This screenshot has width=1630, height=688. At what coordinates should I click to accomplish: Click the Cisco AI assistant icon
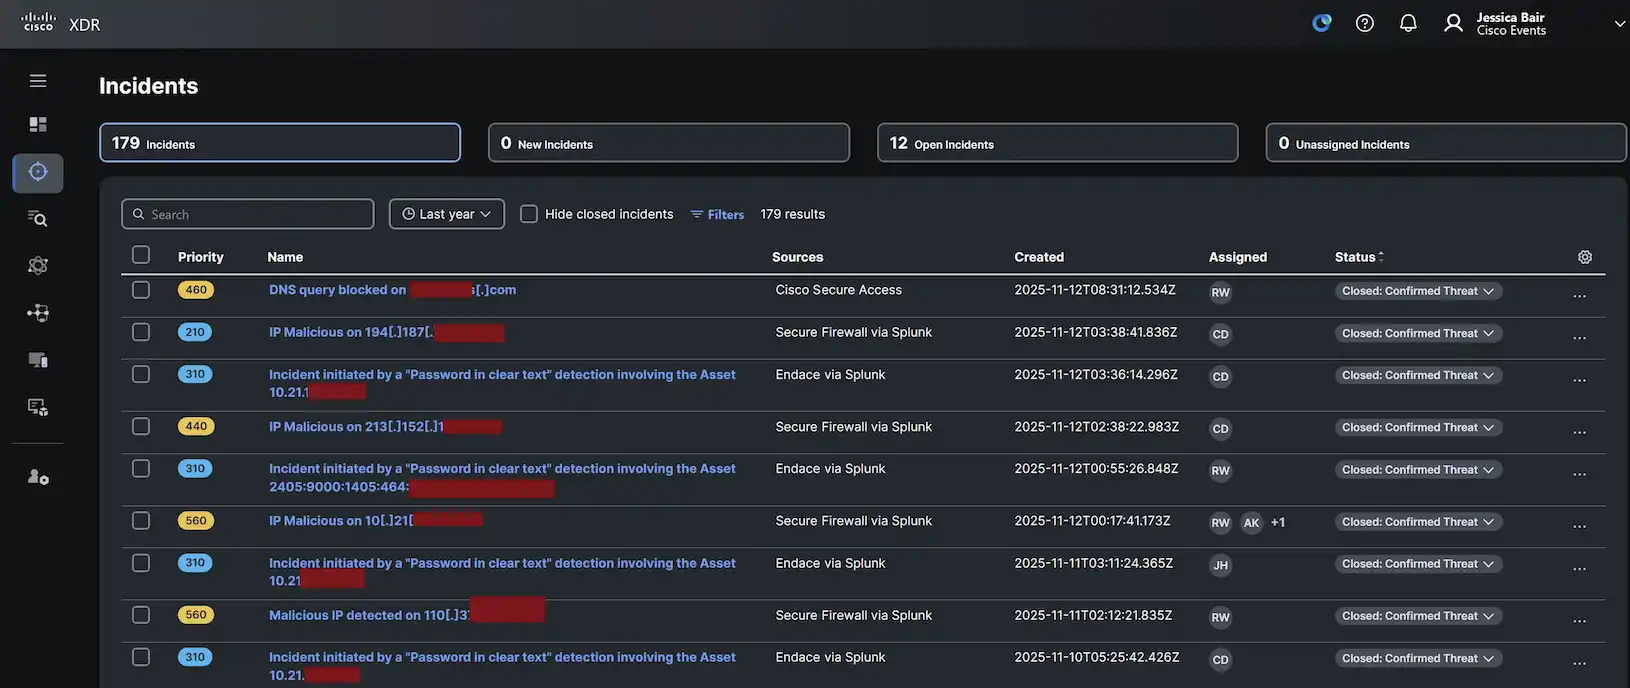coord(1321,23)
